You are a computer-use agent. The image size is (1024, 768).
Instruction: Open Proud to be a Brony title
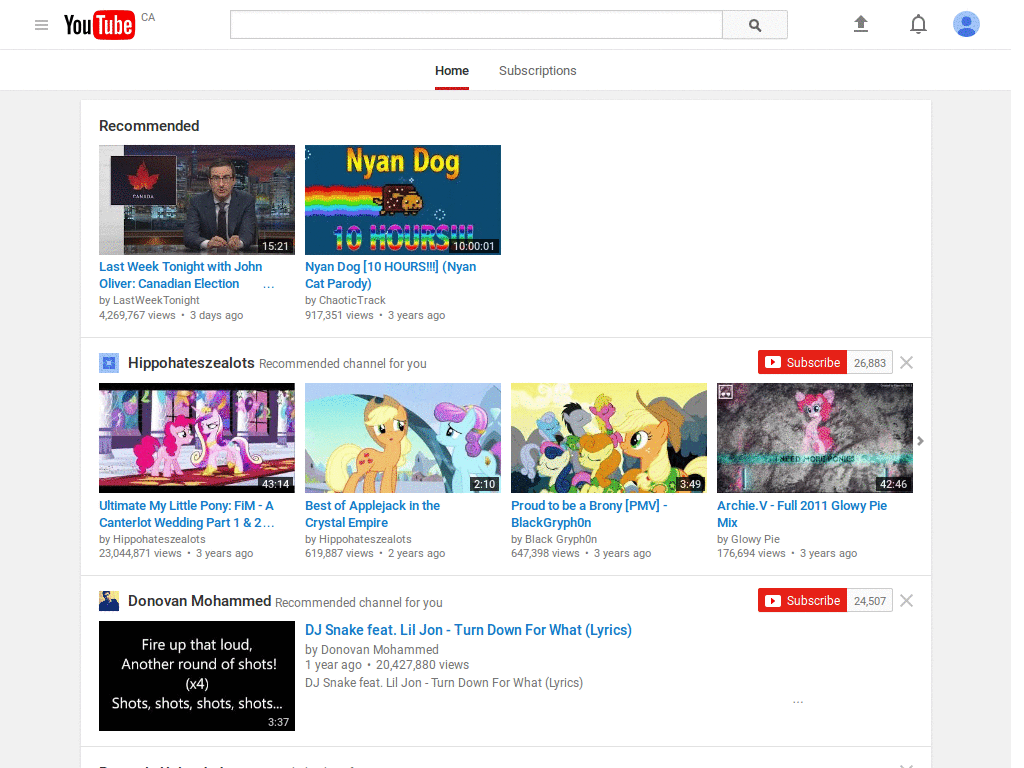pyautogui.click(x=589, y=514)
